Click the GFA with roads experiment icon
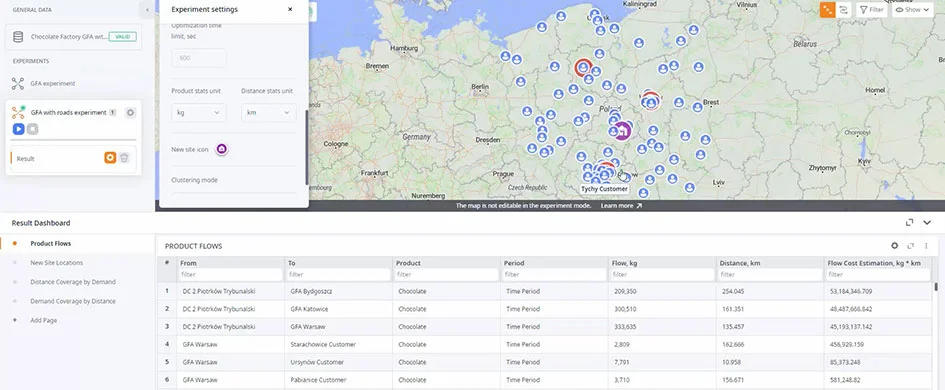945x390 pixels. 18,112
